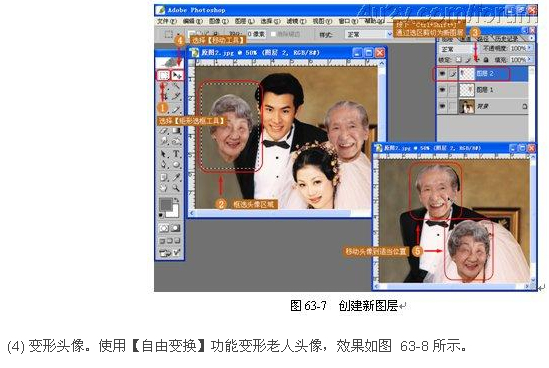The height and width of the screenshot is (368, 549).
Task: Open 填充 fill slider arrow
Action: (529, 60)
